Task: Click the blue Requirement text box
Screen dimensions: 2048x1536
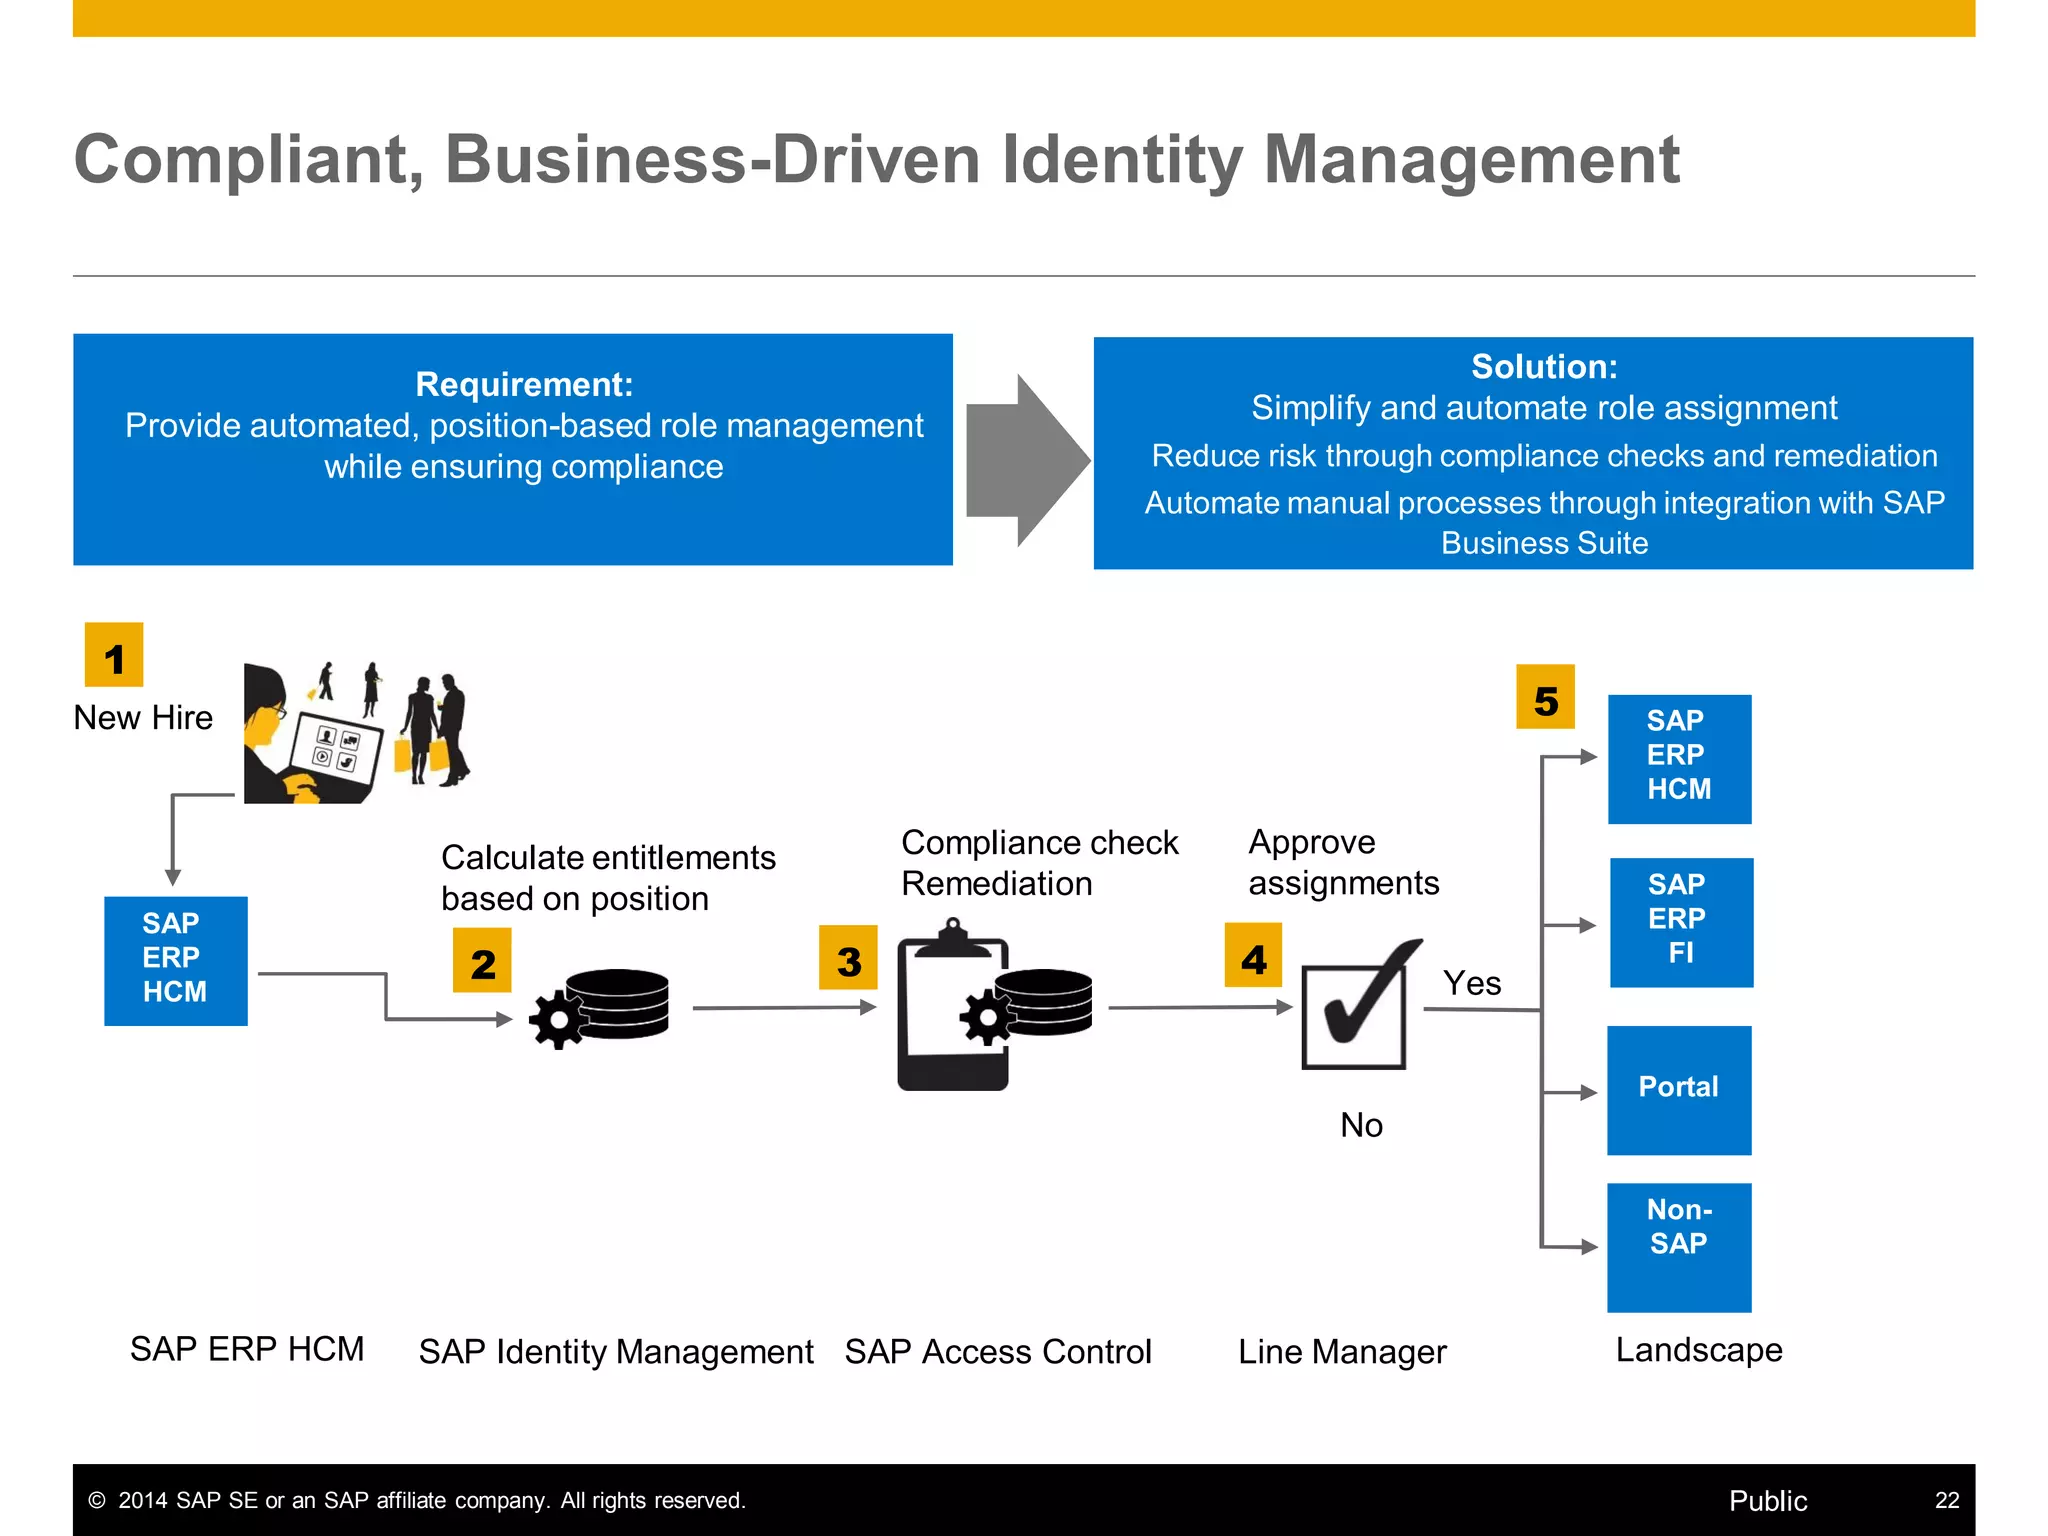Action: point(512,449)
